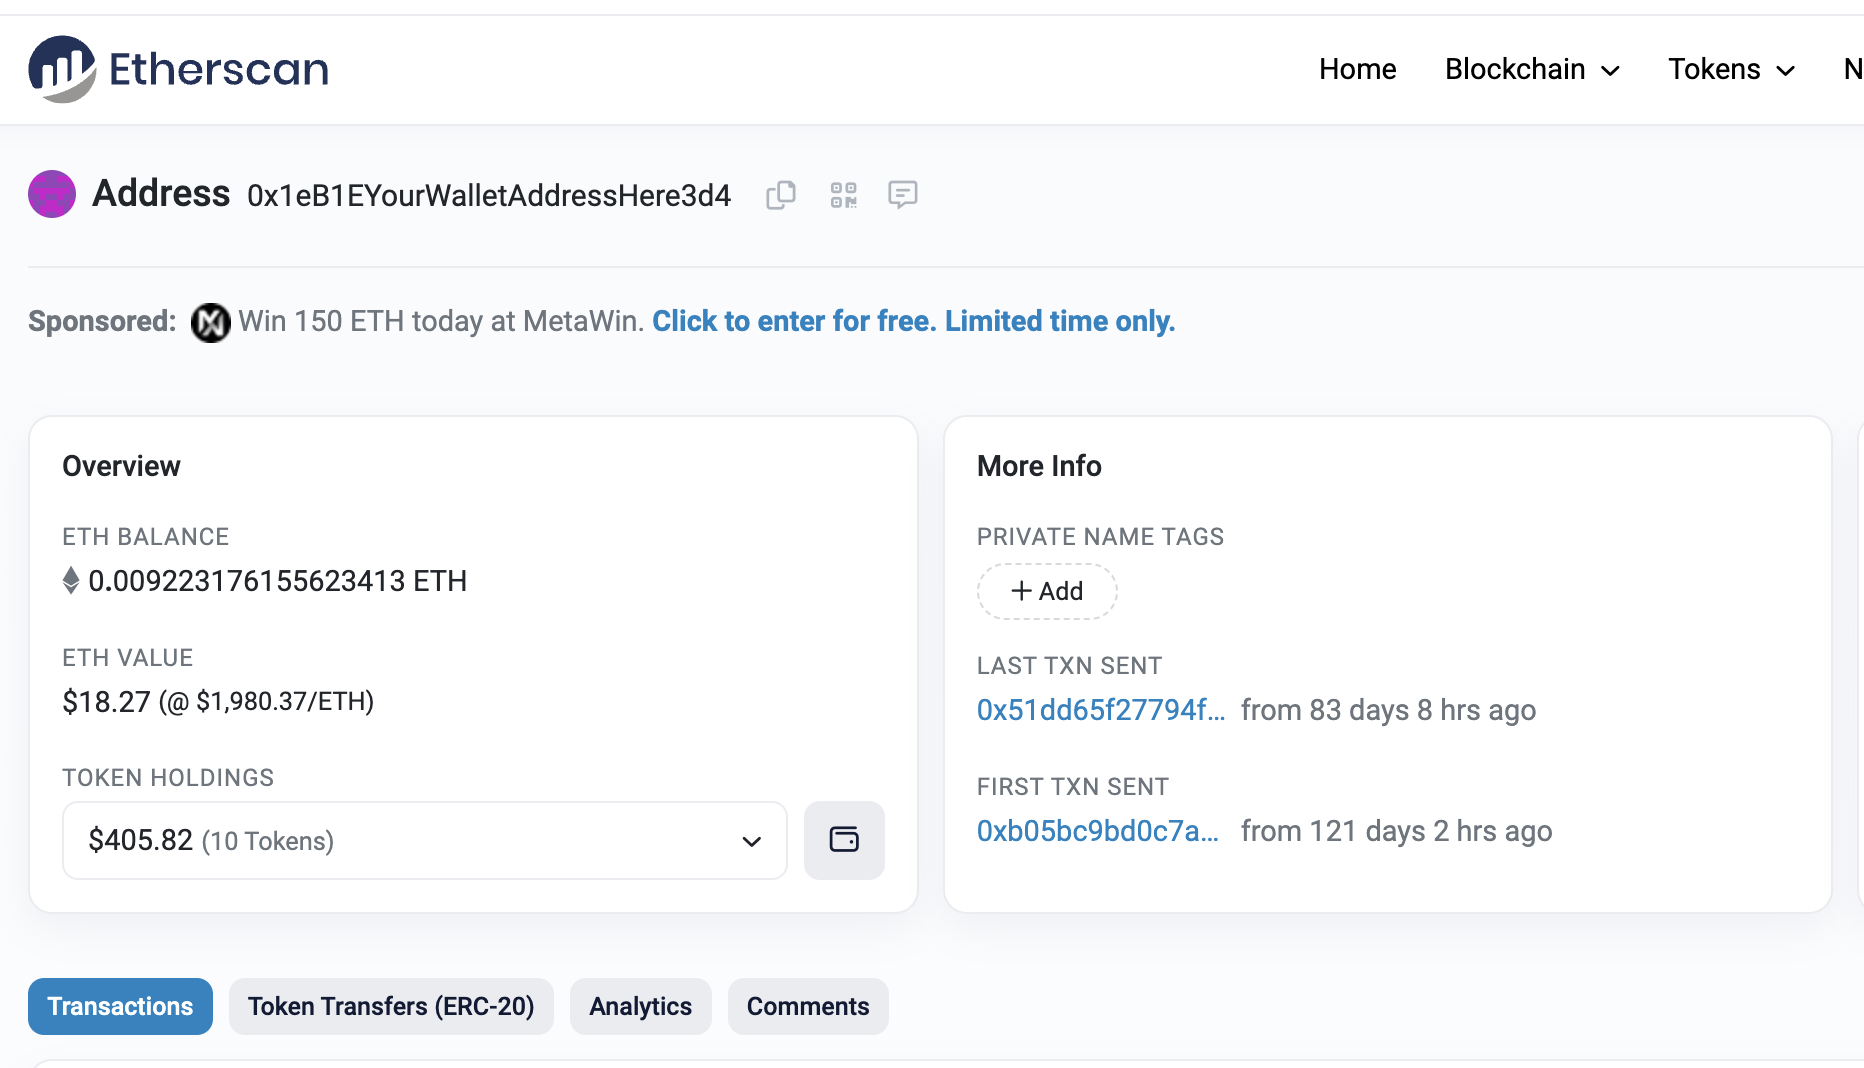Click the More Info card heading
This screenshot has height=1068, width=1864.
pos(1039,466)
